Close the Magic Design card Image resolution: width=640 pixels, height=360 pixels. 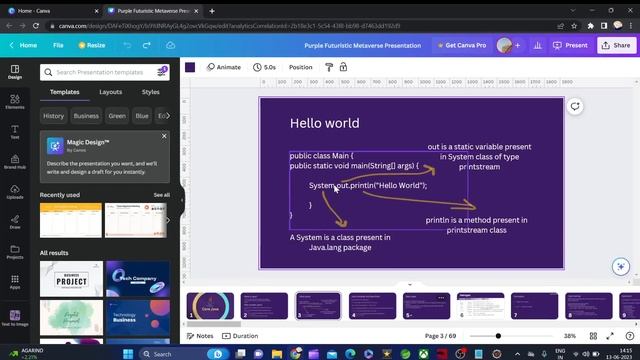(164, 136)
